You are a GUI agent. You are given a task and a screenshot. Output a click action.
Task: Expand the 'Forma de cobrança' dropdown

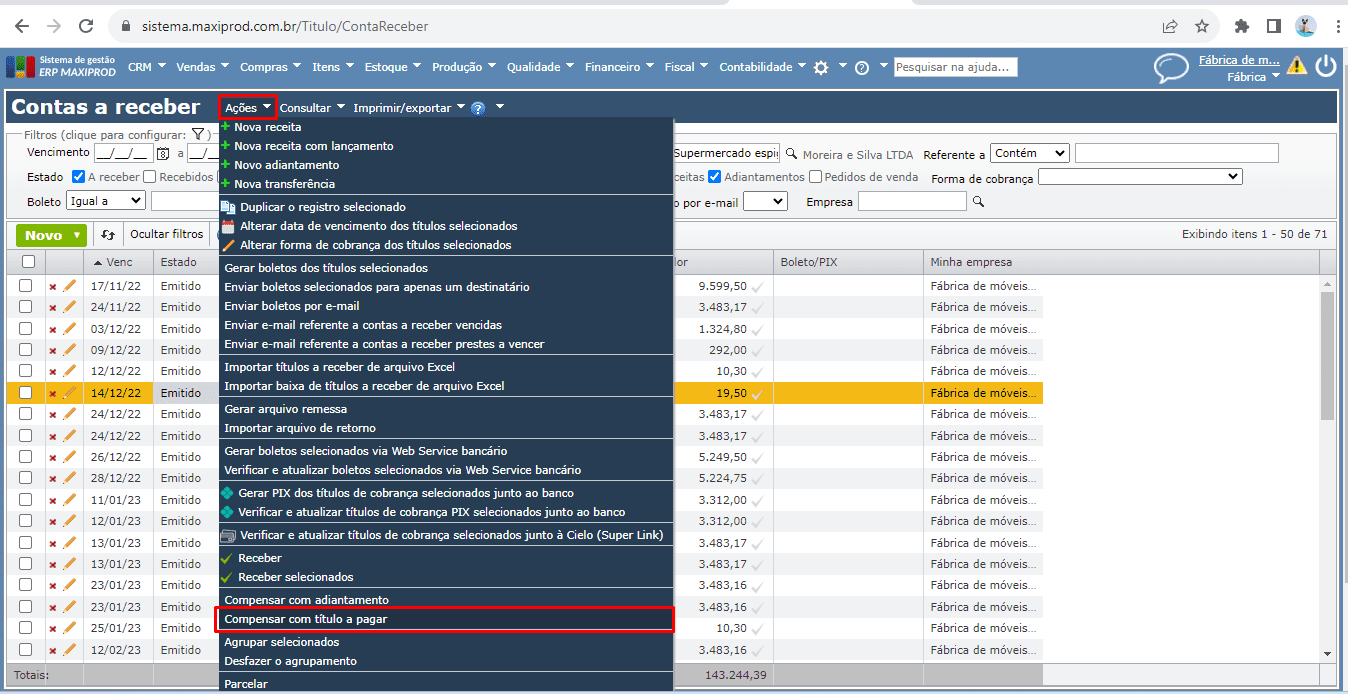tap(1140, 177)
